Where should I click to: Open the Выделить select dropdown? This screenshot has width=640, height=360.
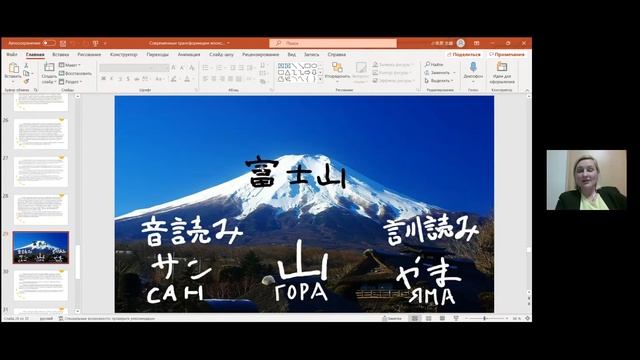click(x=439, y=81)
